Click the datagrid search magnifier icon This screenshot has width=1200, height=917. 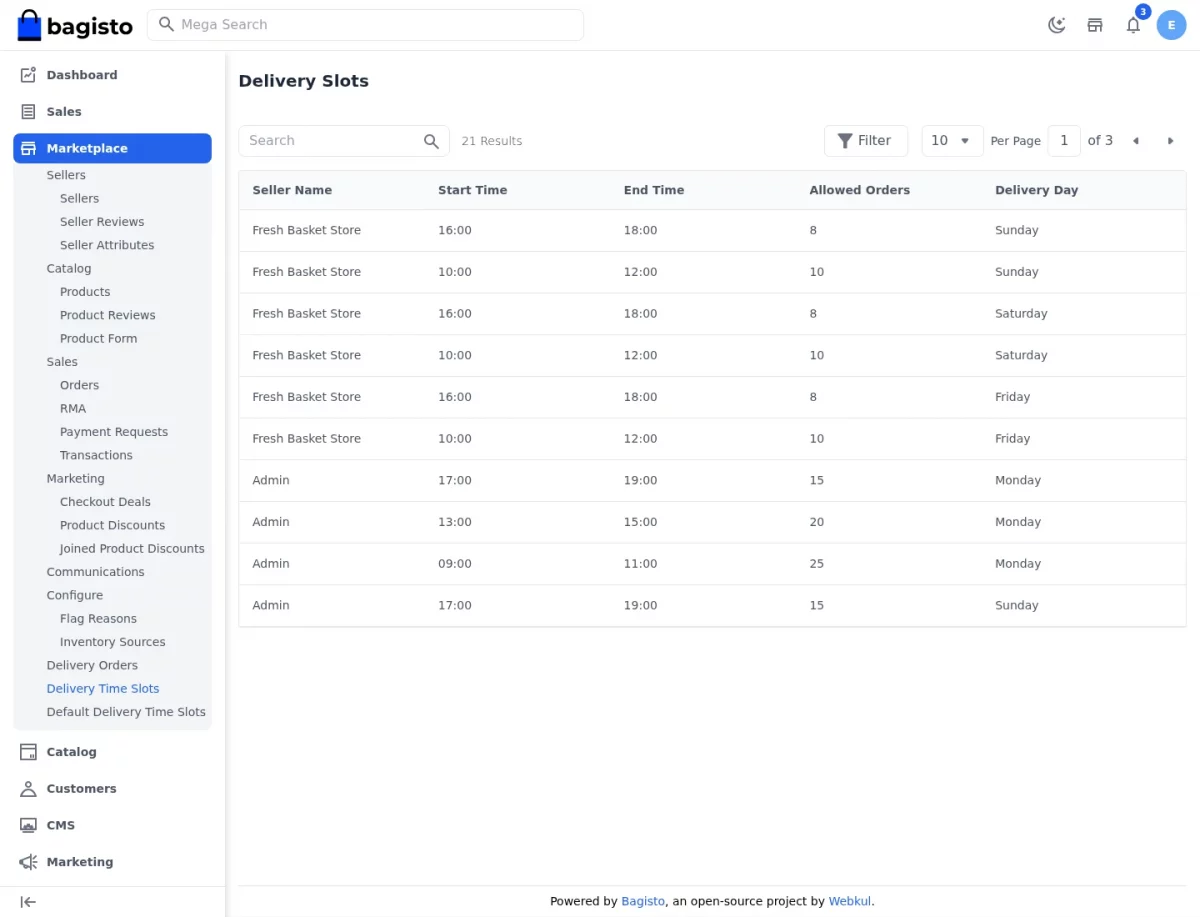pos(431,141)
